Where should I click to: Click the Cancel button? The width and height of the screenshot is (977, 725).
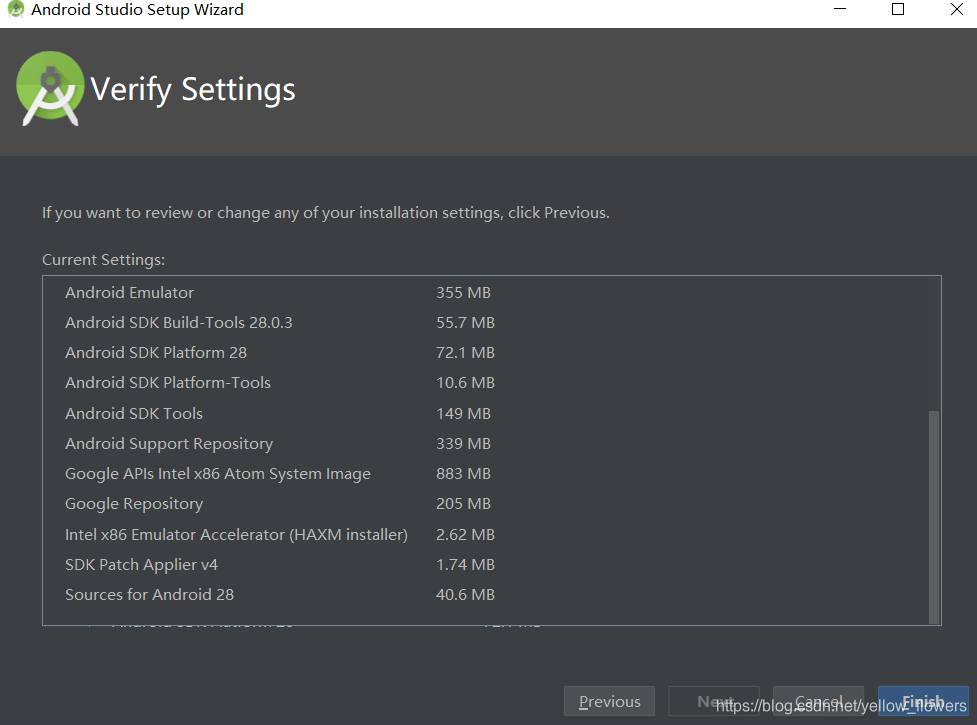point(819,701)
